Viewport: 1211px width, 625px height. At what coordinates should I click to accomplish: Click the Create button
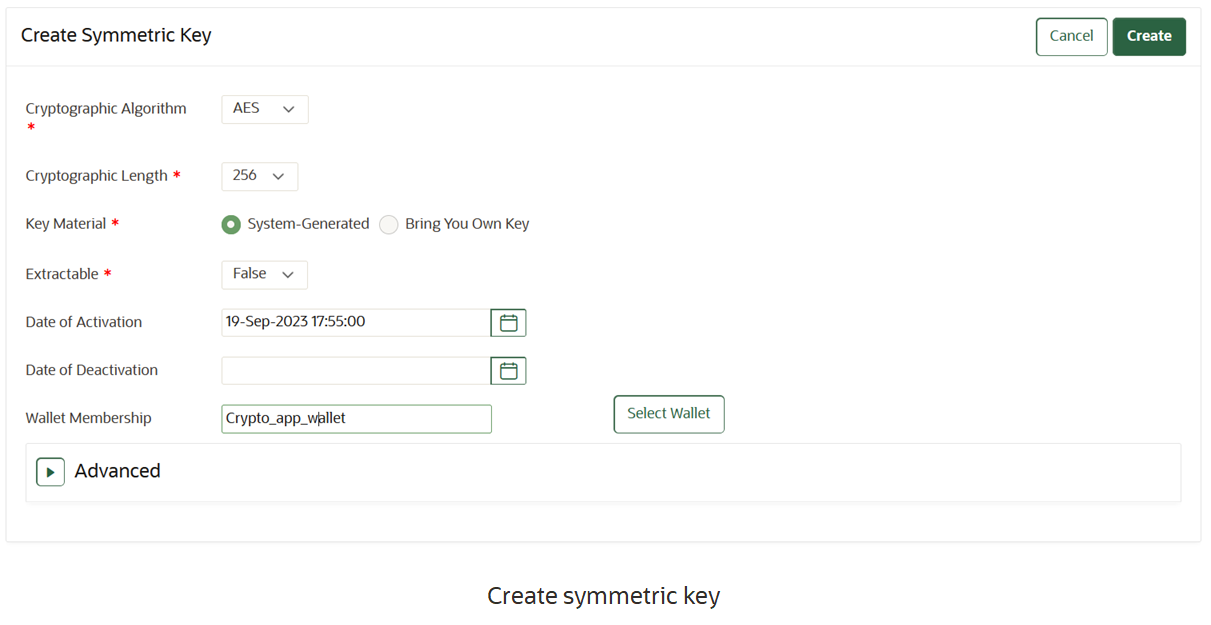[1148, 36]
